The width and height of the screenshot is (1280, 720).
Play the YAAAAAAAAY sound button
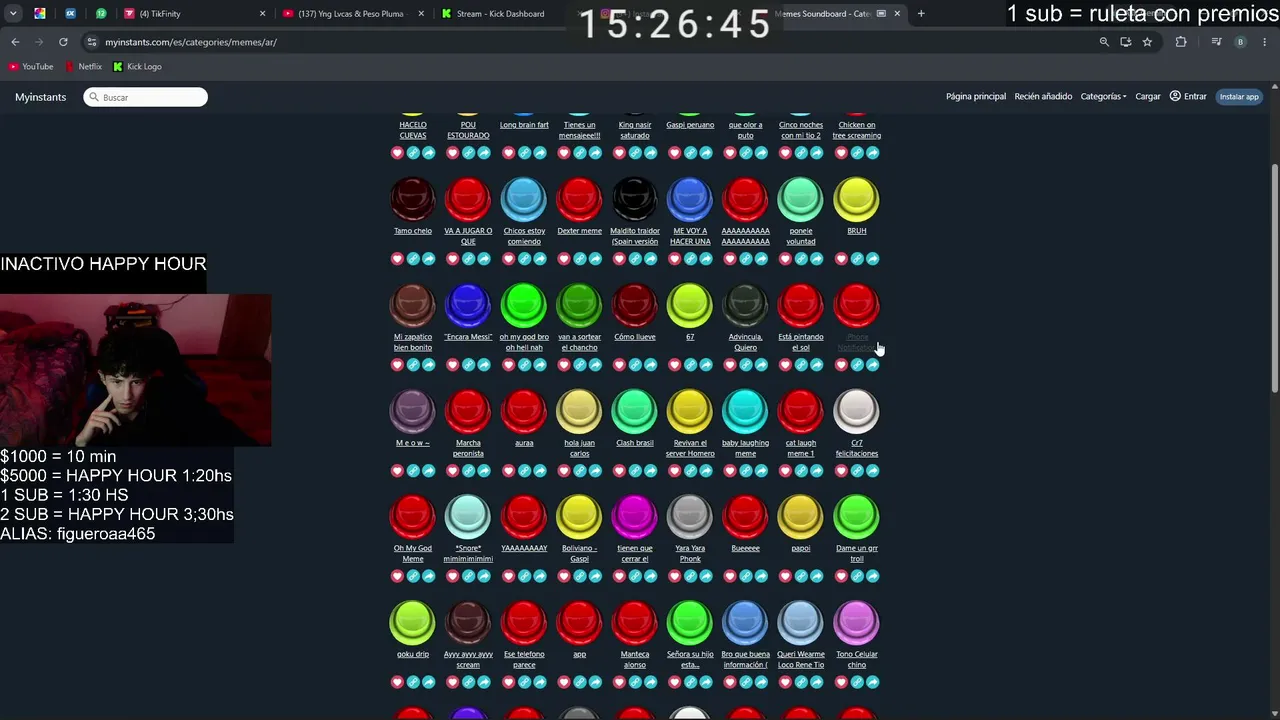point(524,517)
